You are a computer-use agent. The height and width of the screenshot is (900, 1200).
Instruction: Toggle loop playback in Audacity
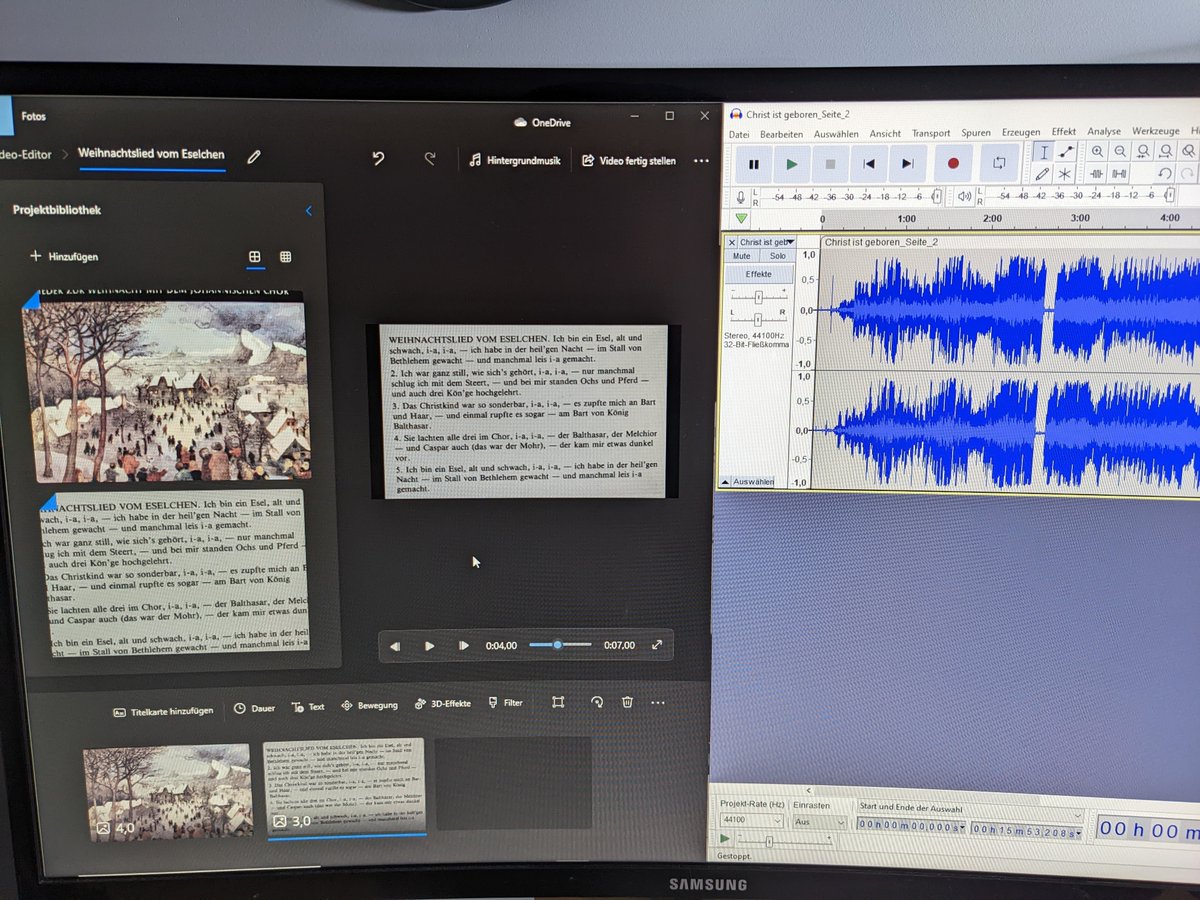pyautogui.click(x=998, y=162)
